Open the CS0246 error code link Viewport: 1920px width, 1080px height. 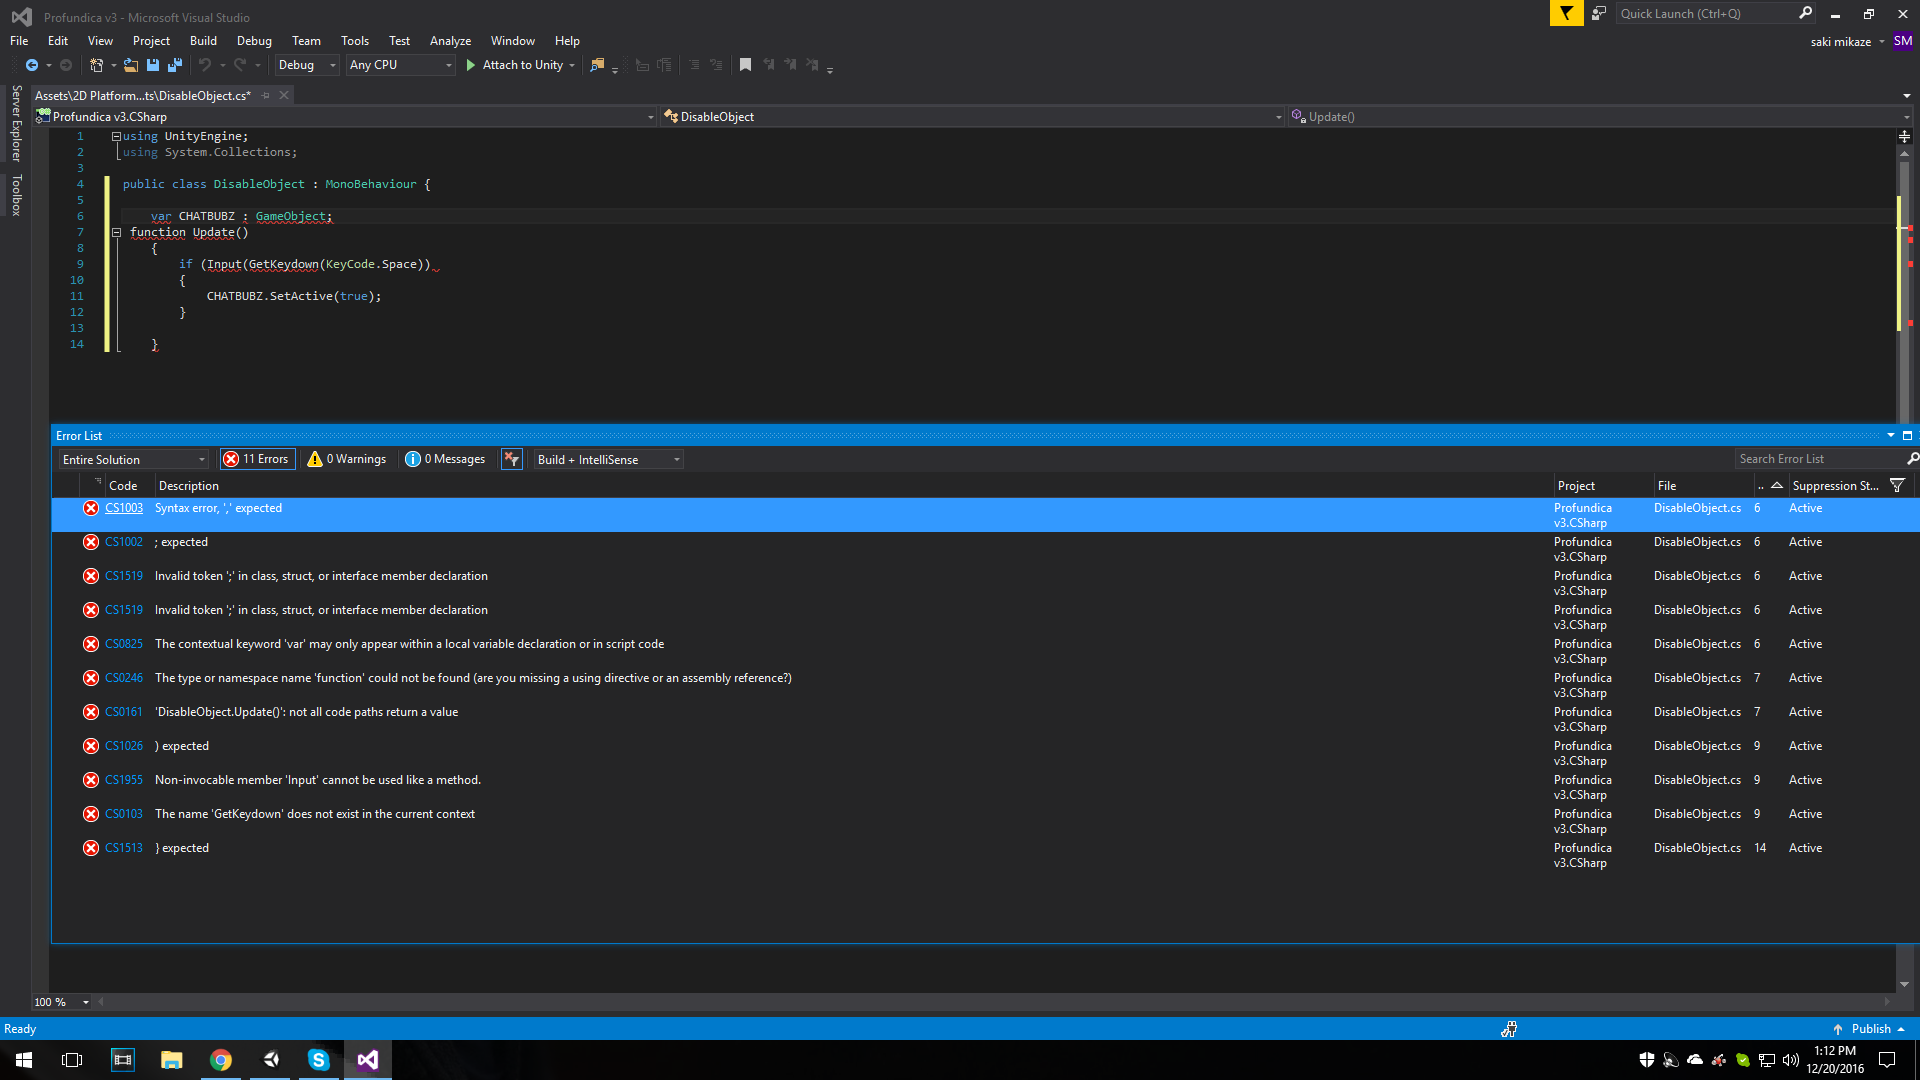124,678
